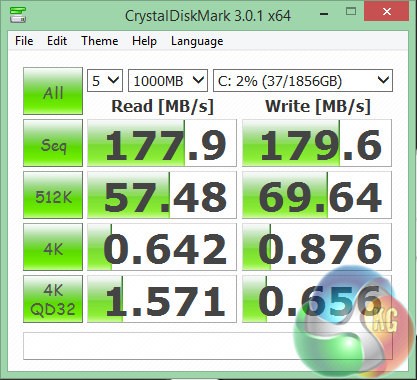Click the 512K read result 57.48
Image resolution: width=417 pixels, height=380 pixels.
click(162, 195)
